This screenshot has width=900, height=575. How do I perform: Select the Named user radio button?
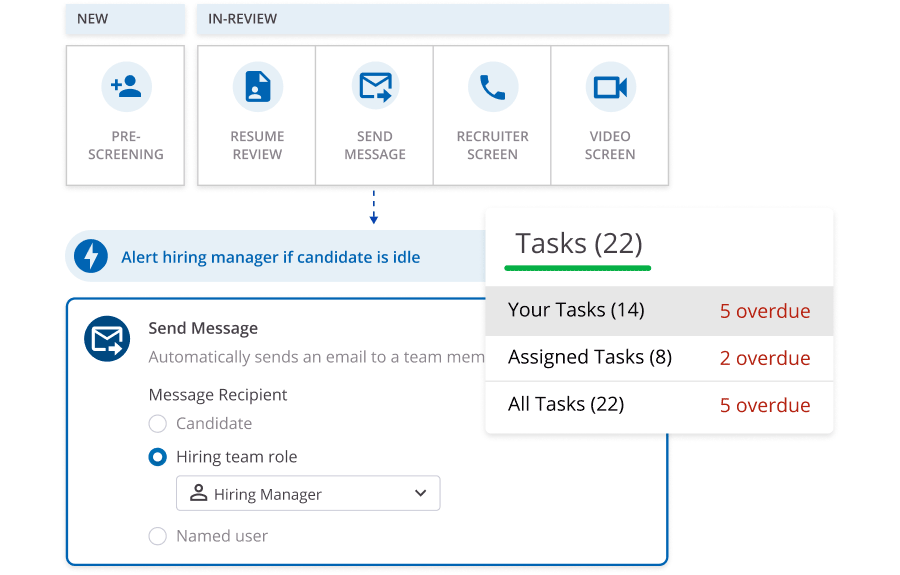point(157,536)
